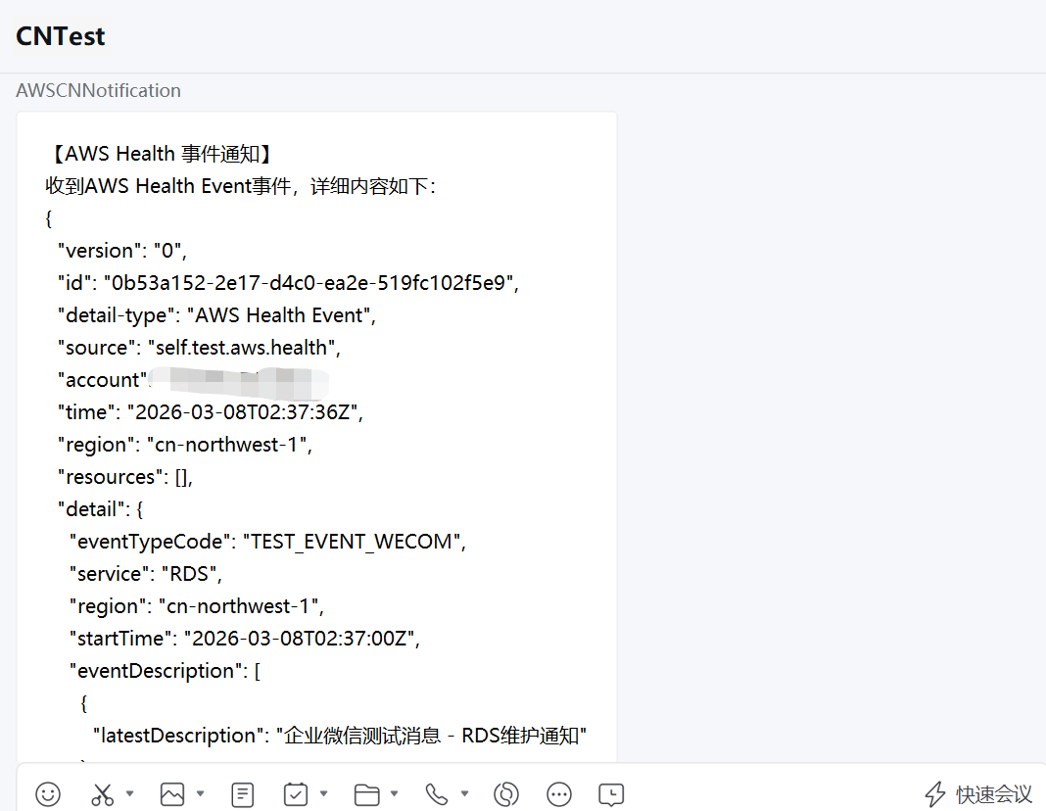Click the "service": "RDS" line
This screenshot has height=811, width=1046.
145,574
